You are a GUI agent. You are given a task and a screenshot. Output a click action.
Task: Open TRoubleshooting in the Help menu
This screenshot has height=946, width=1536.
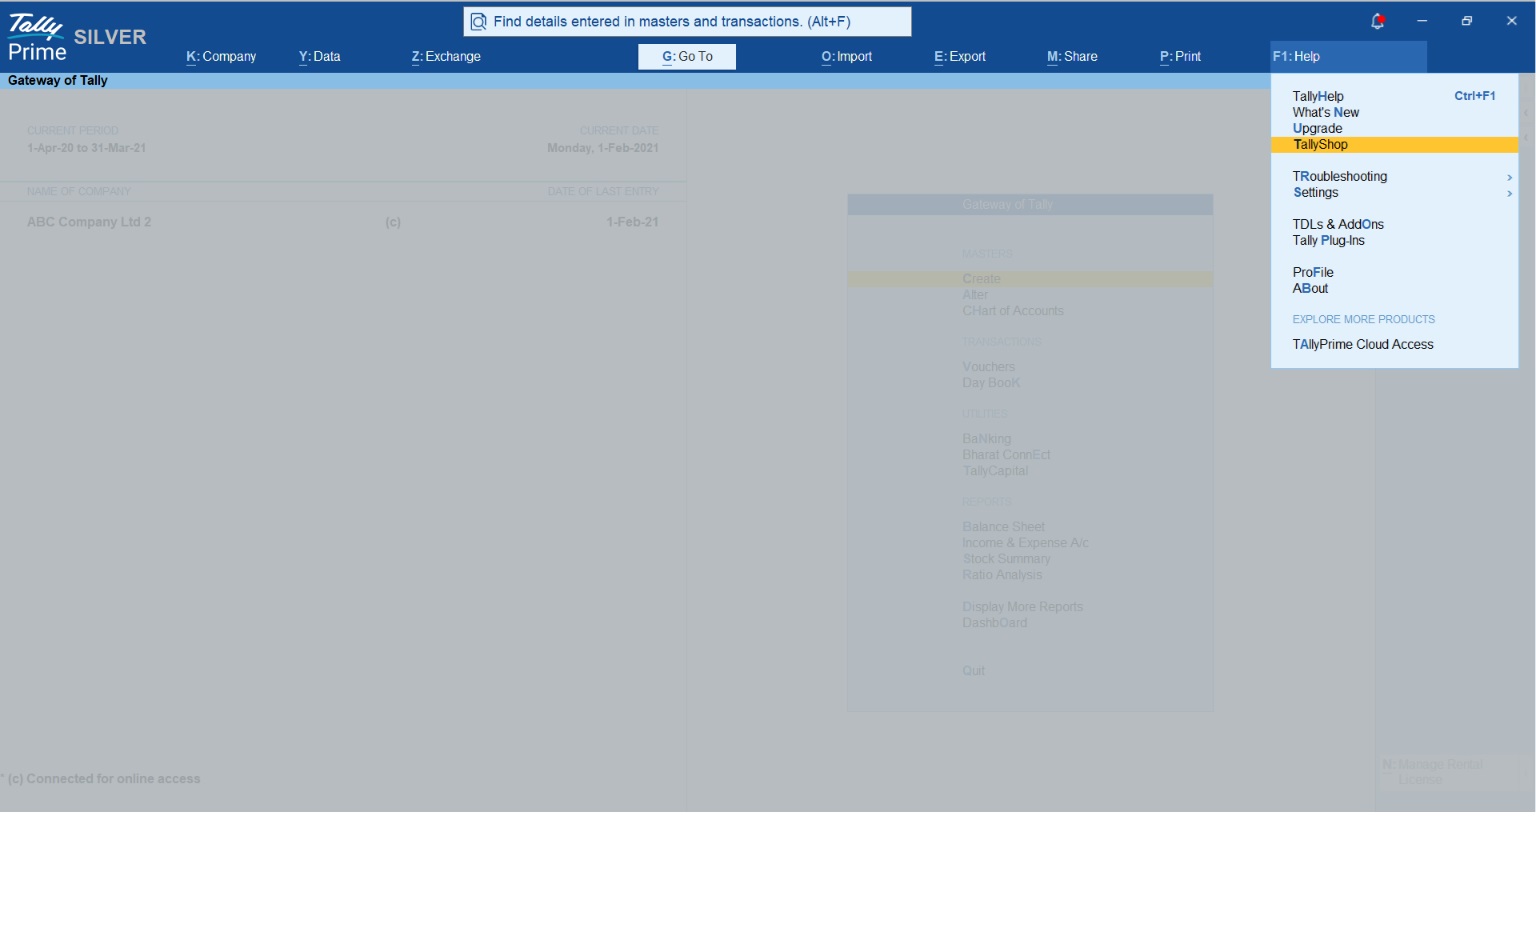coord(1340,177)
